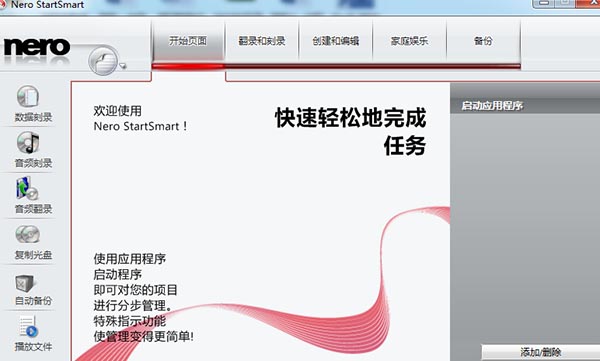Click the 启动应用程序 panel header
Screen dimensions: 600x361
click(525, 105)
